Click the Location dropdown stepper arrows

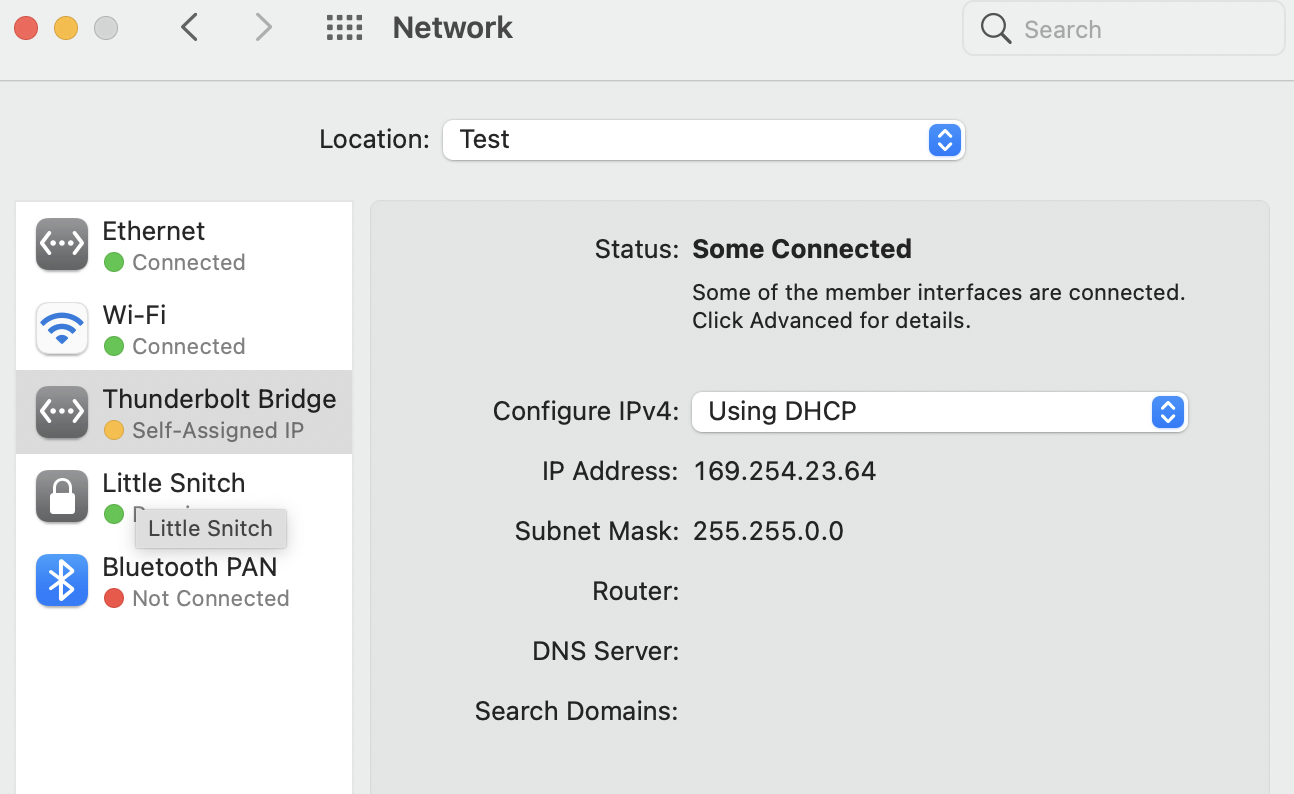point(944,140)
